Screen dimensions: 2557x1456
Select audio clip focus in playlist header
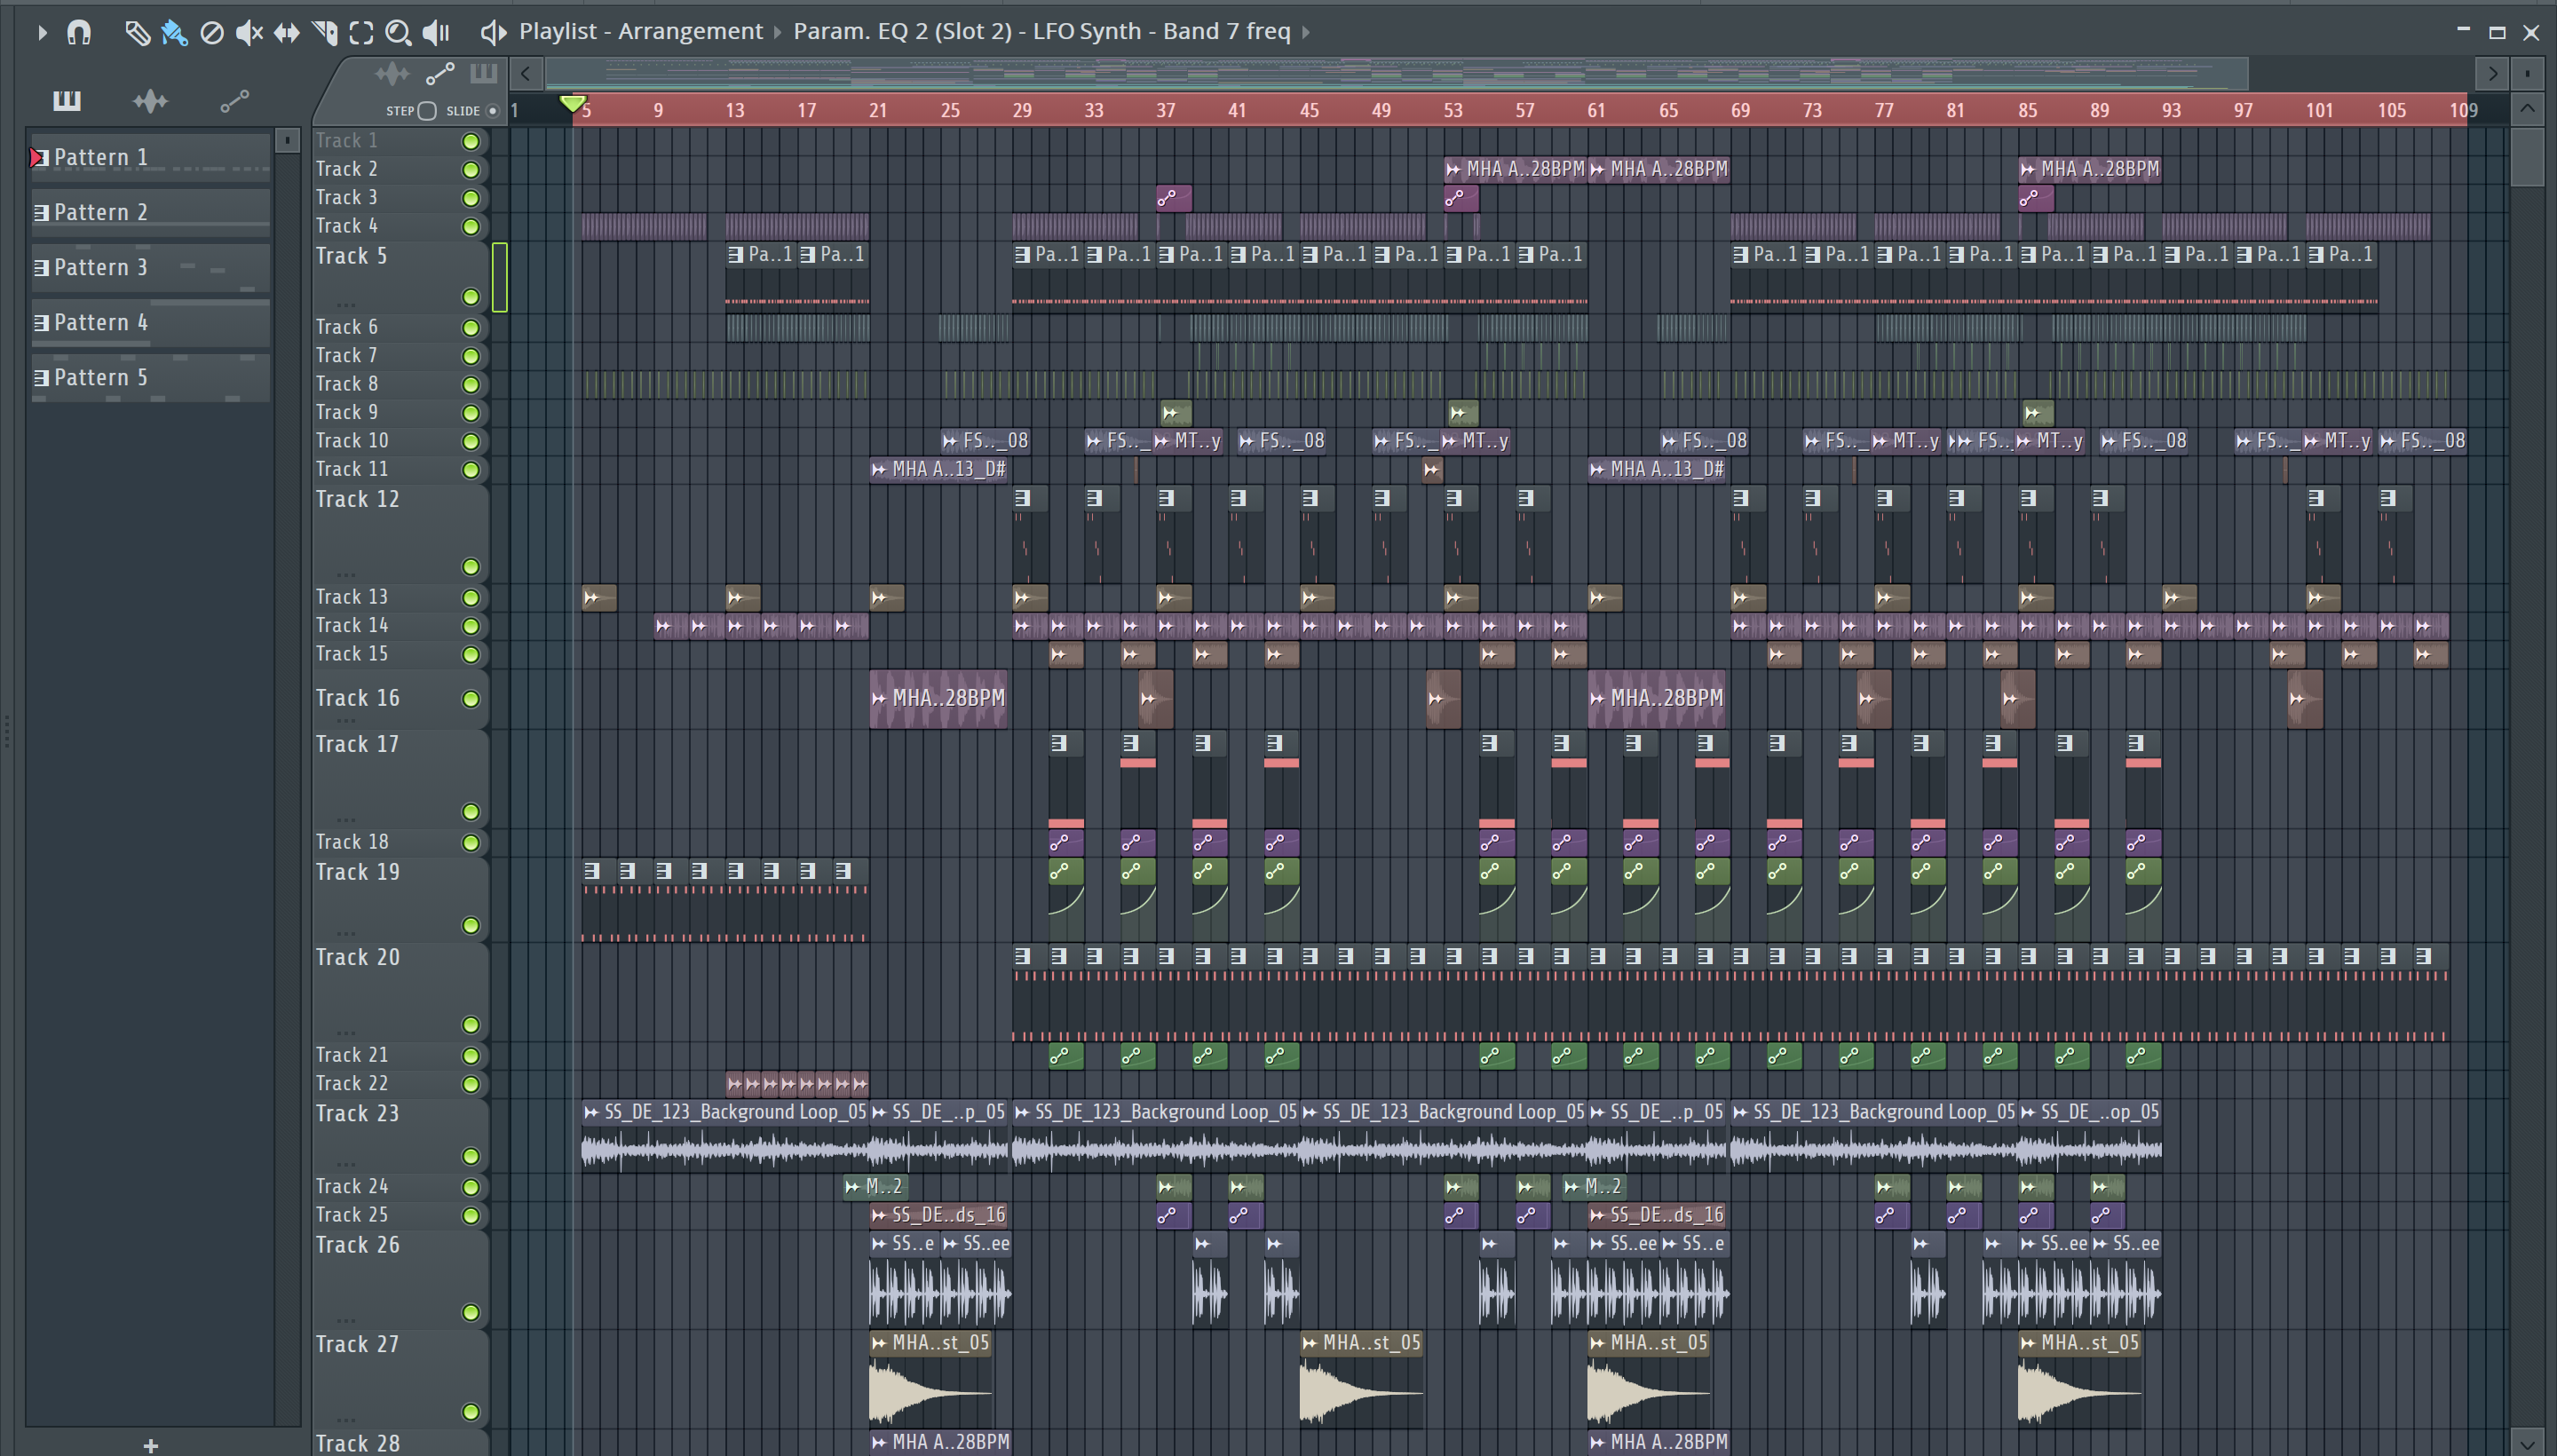[x=392, y=73]
